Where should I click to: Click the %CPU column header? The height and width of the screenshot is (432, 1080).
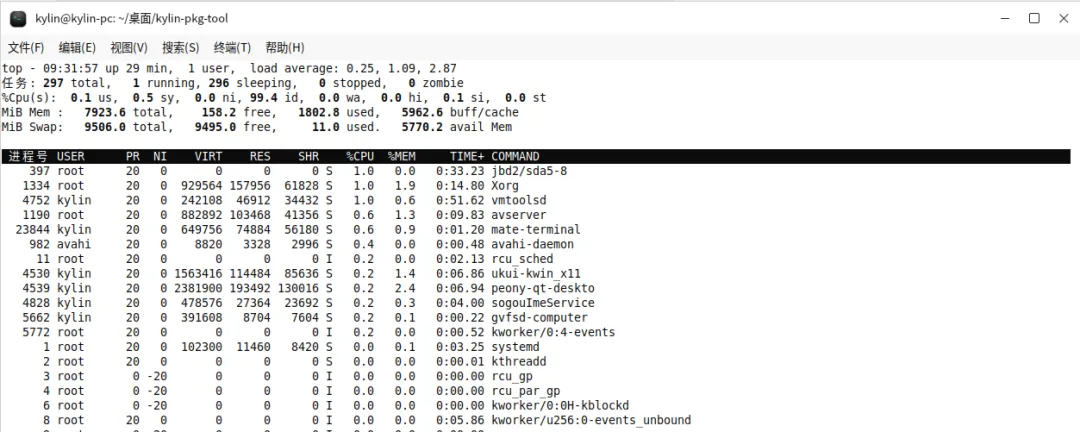360,156
